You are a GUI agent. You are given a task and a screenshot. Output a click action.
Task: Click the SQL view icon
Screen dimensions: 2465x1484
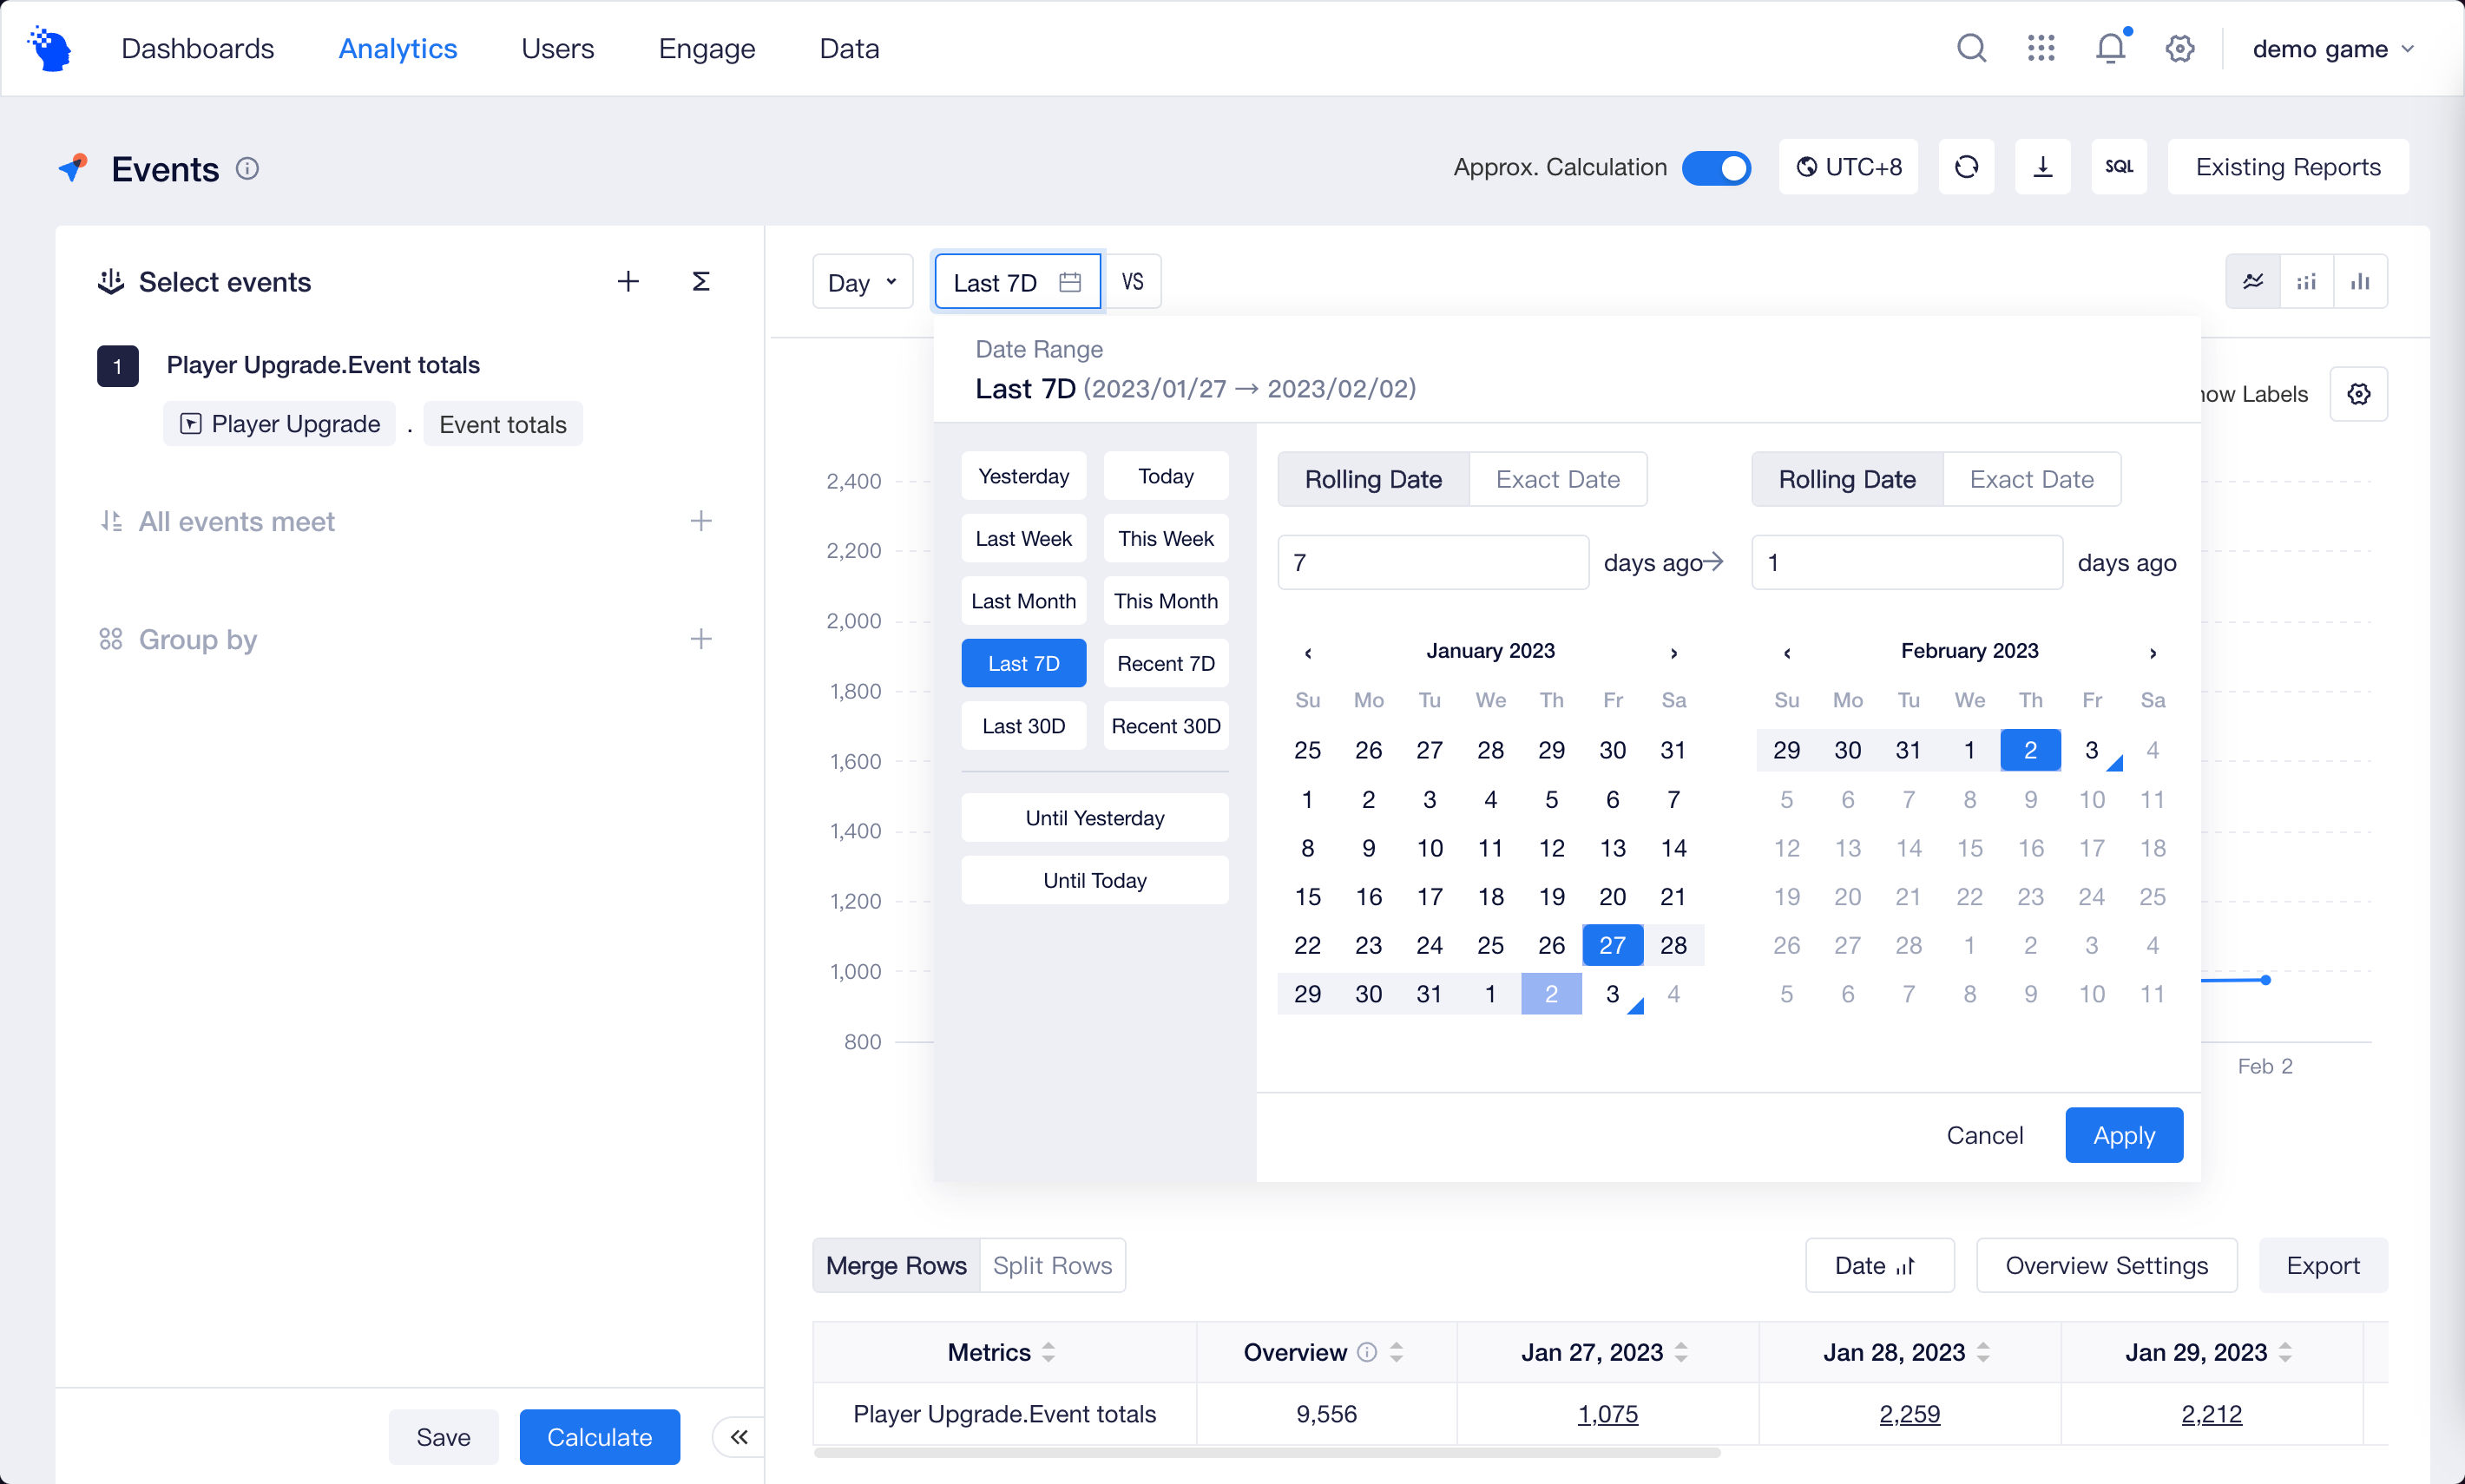click(x=2118, y=167)
